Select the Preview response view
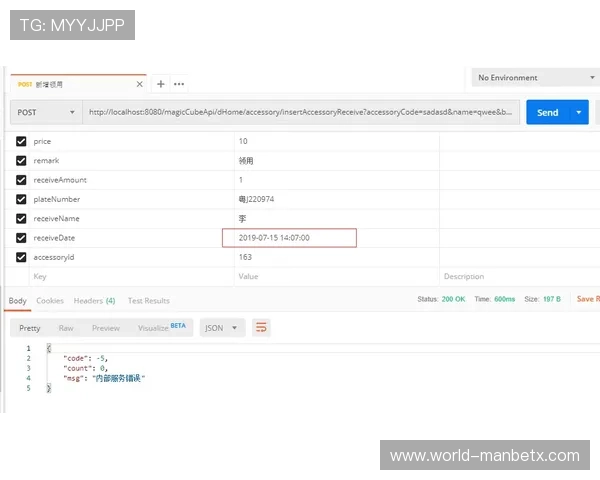This screenshot has height=480, width=600. click(105, 328)
